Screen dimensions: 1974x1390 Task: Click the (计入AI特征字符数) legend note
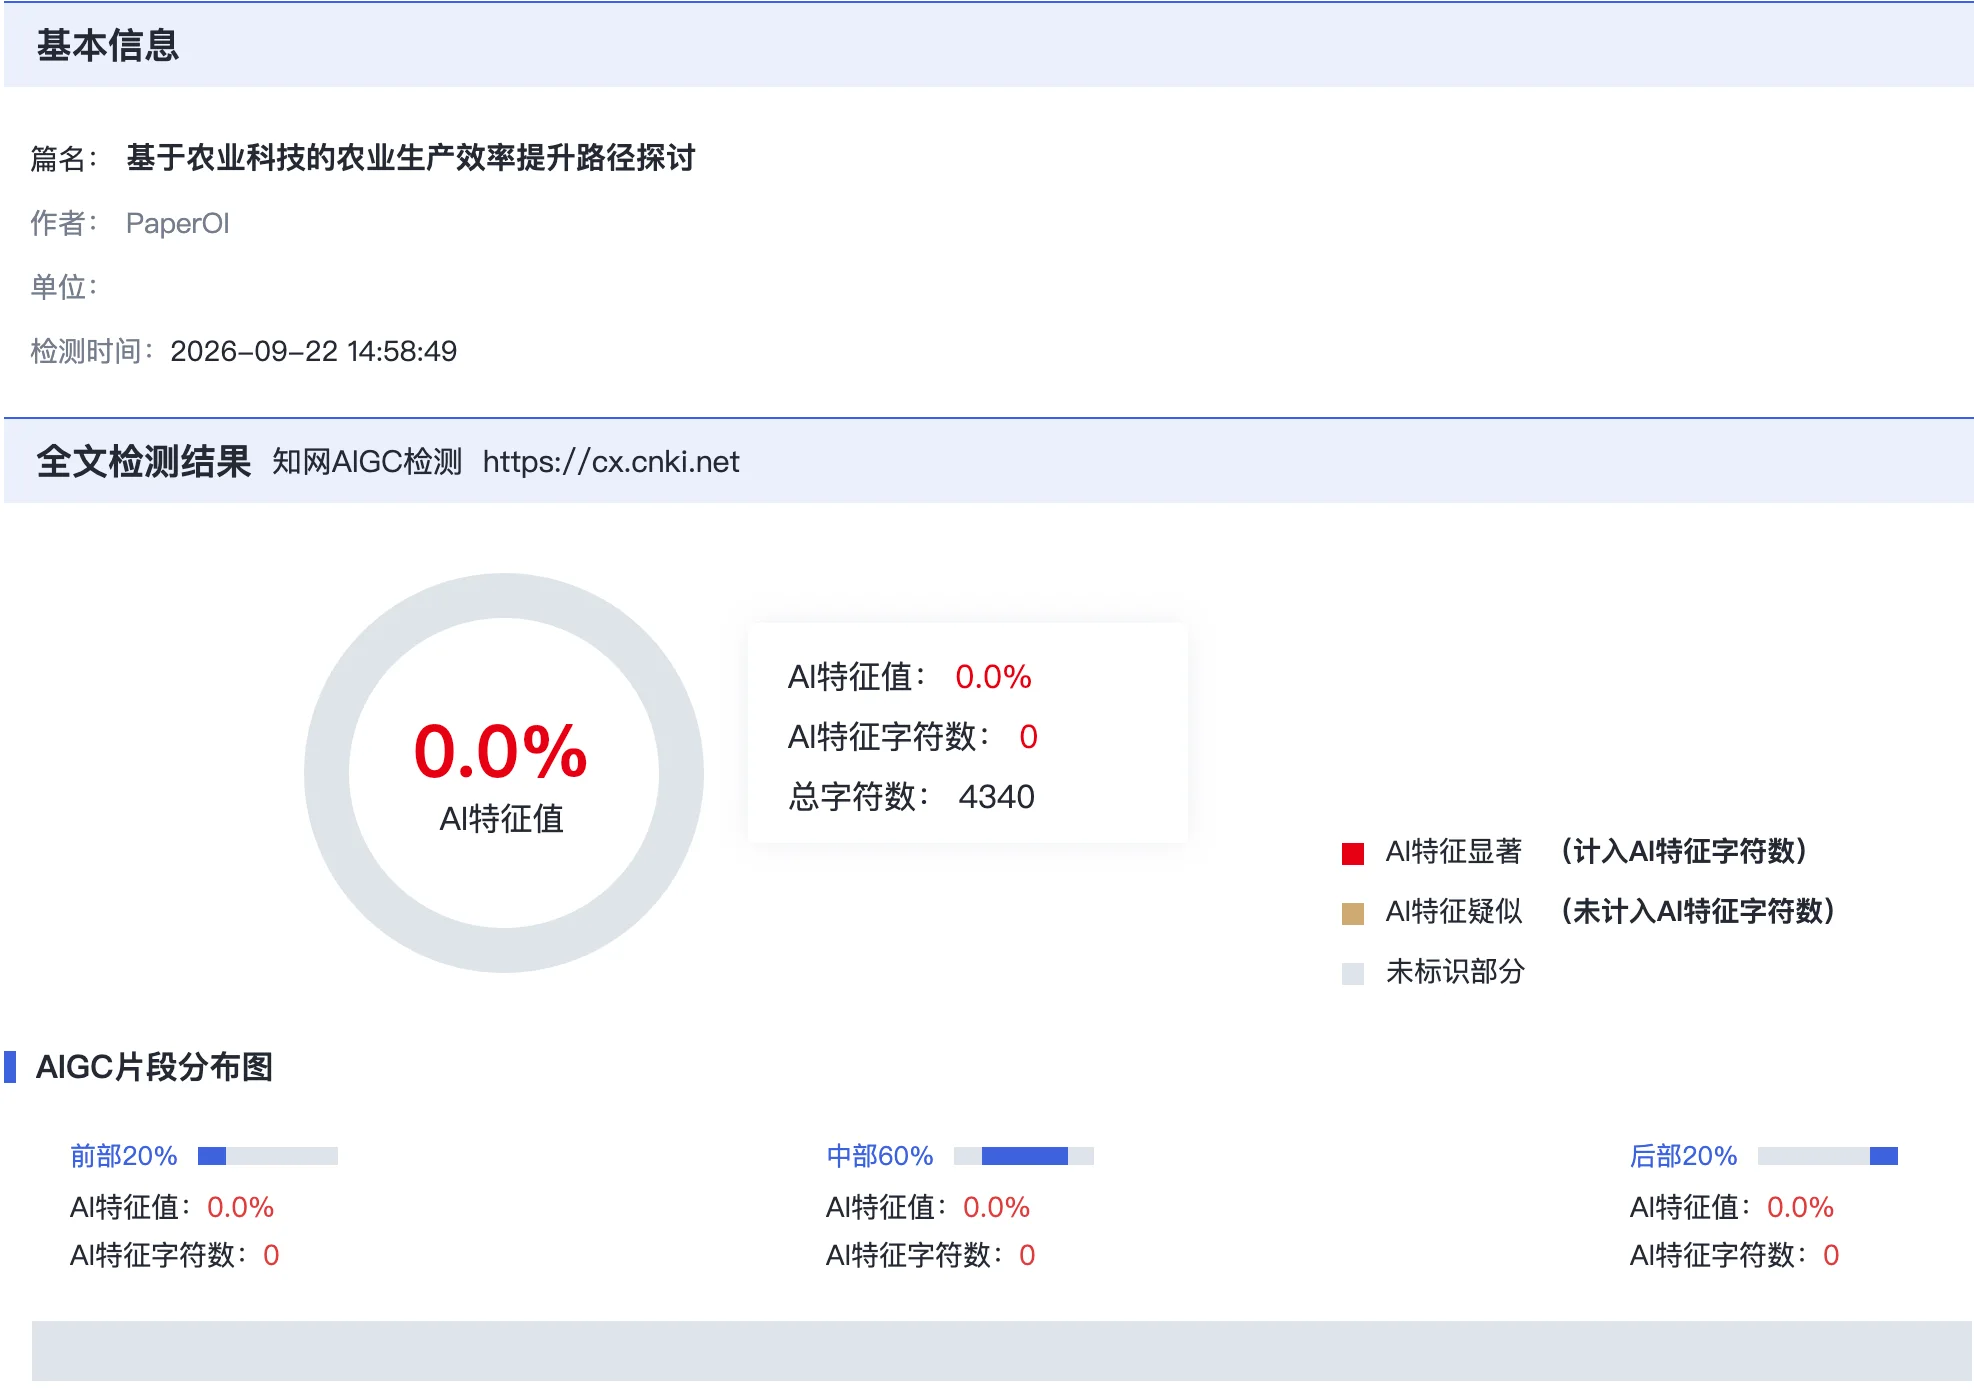(1684, 852)
